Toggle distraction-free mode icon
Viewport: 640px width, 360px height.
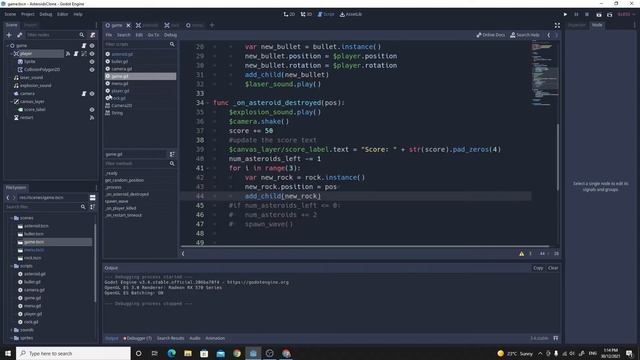pos(557,25)
